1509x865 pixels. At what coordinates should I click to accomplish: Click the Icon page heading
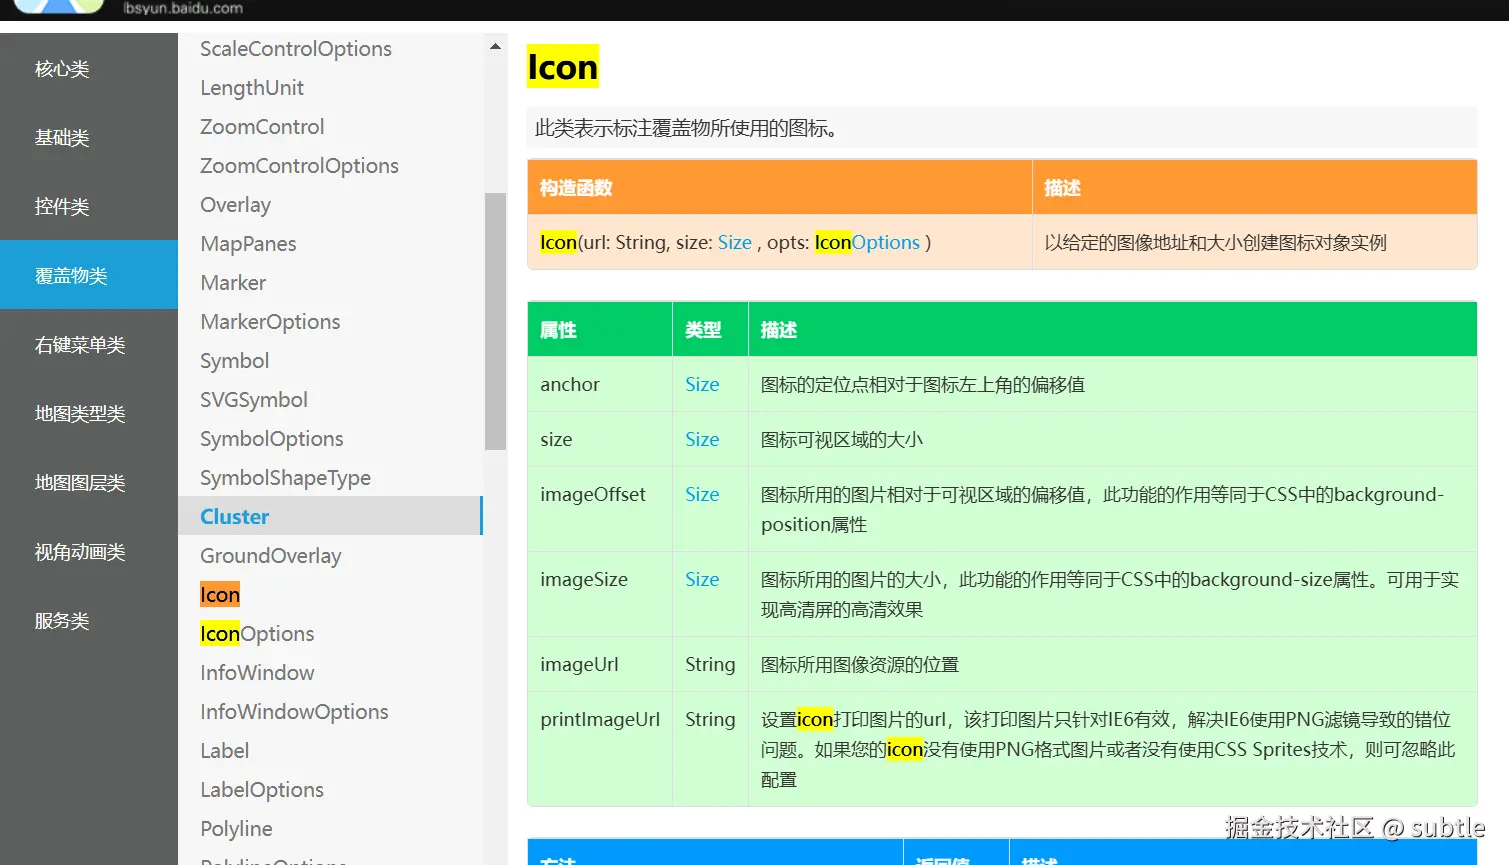pyautogui.click(x=563, y=67)
